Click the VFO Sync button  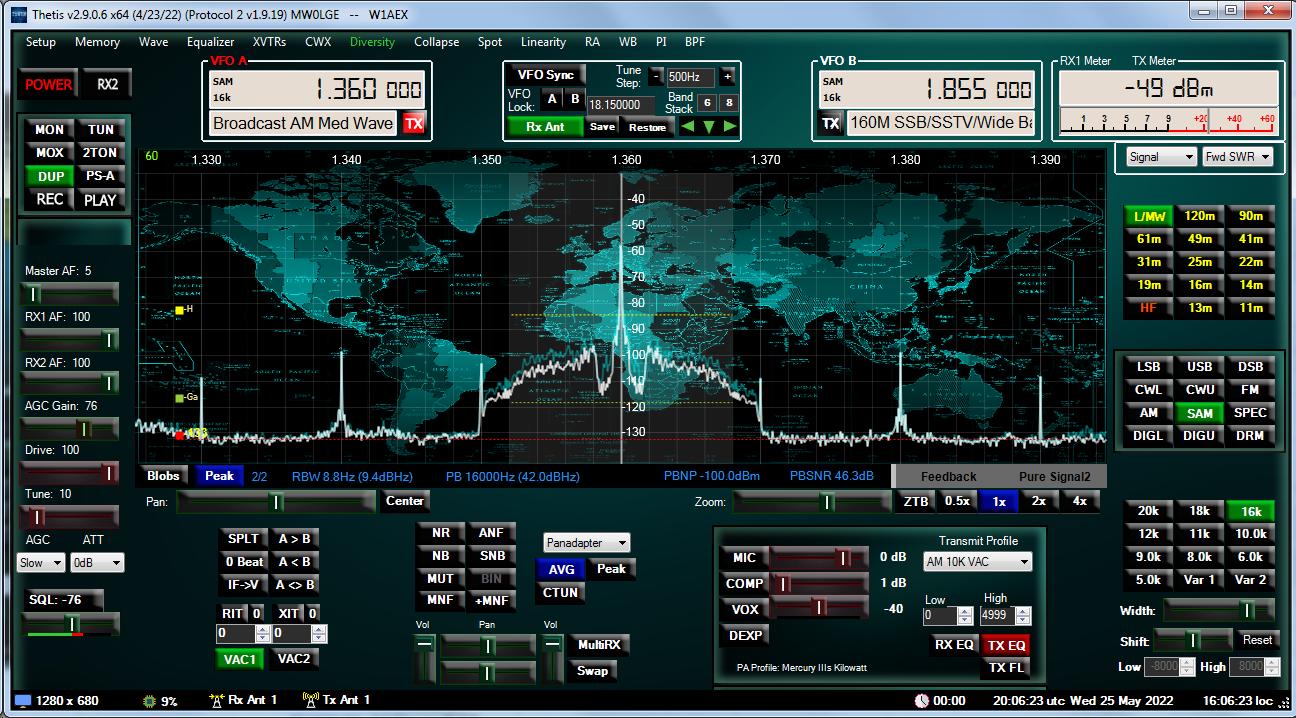[545, 75]
